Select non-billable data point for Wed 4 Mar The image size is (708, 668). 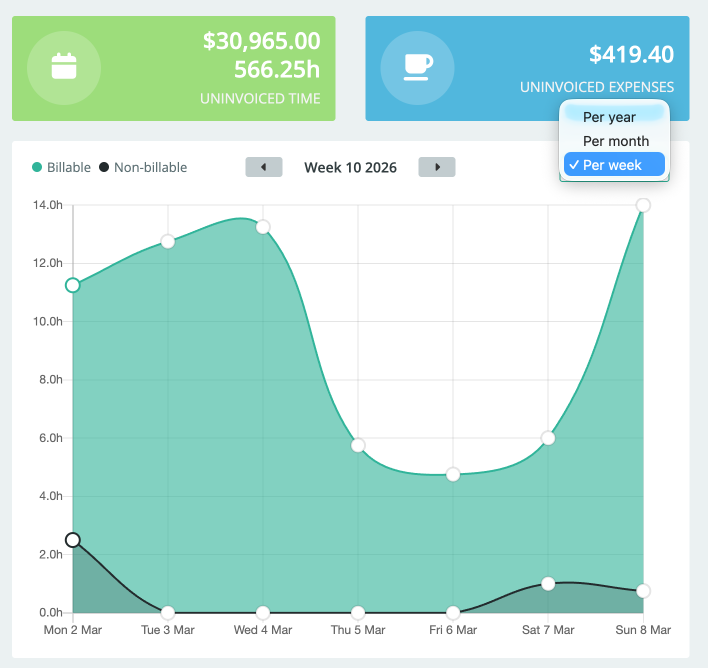(263, 613)
